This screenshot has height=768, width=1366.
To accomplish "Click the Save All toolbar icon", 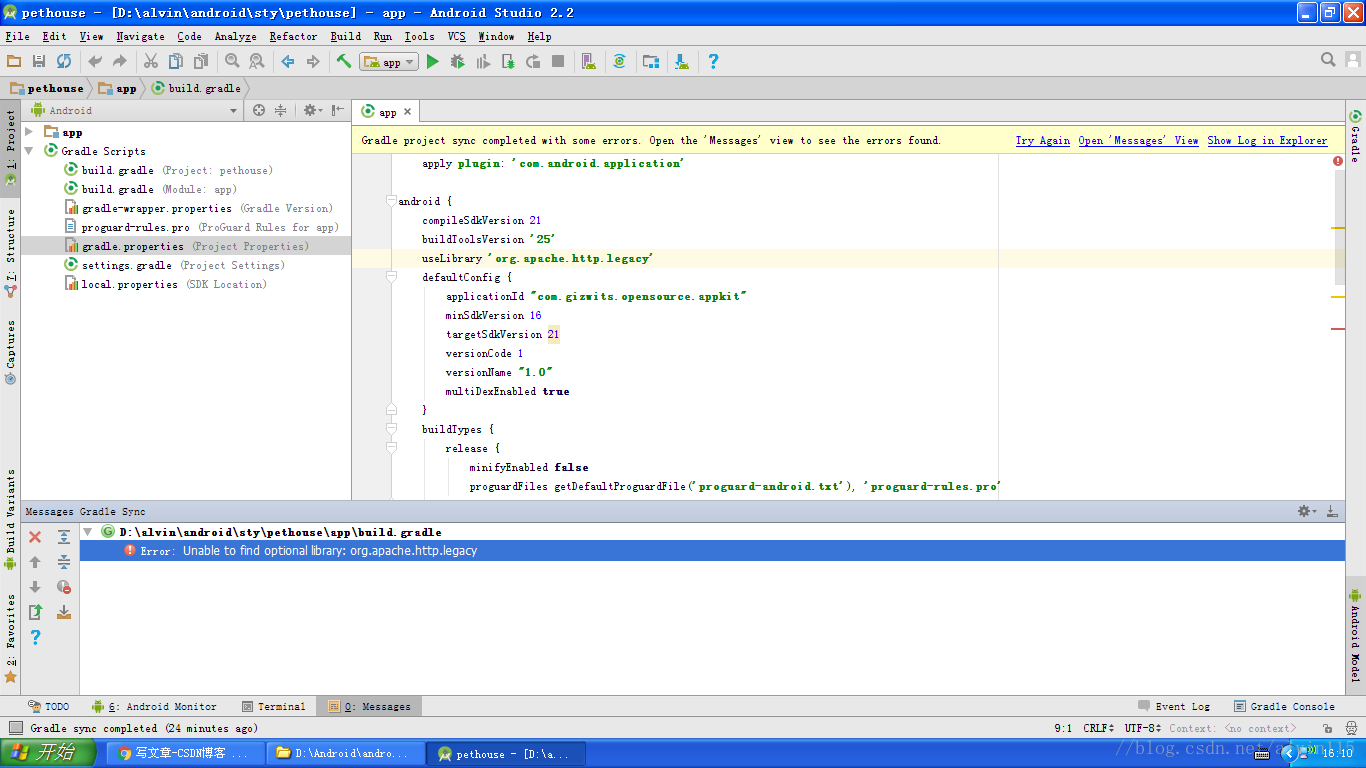I will coord(39,61).
